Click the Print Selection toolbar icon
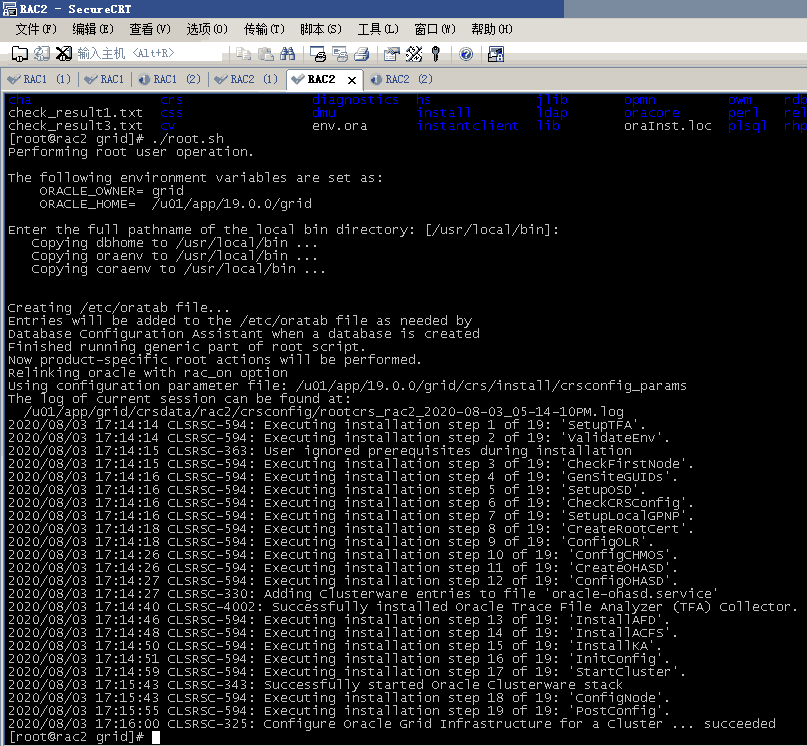The image size is (807, 746). (x=340, y=54)
